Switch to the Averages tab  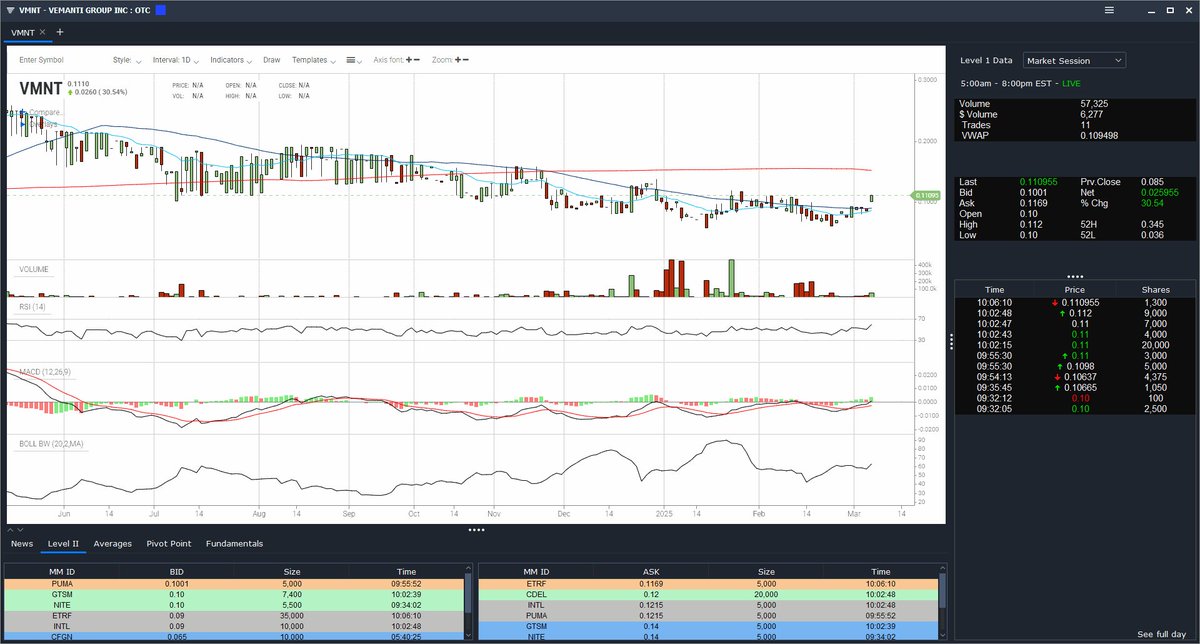coord(113,543)
